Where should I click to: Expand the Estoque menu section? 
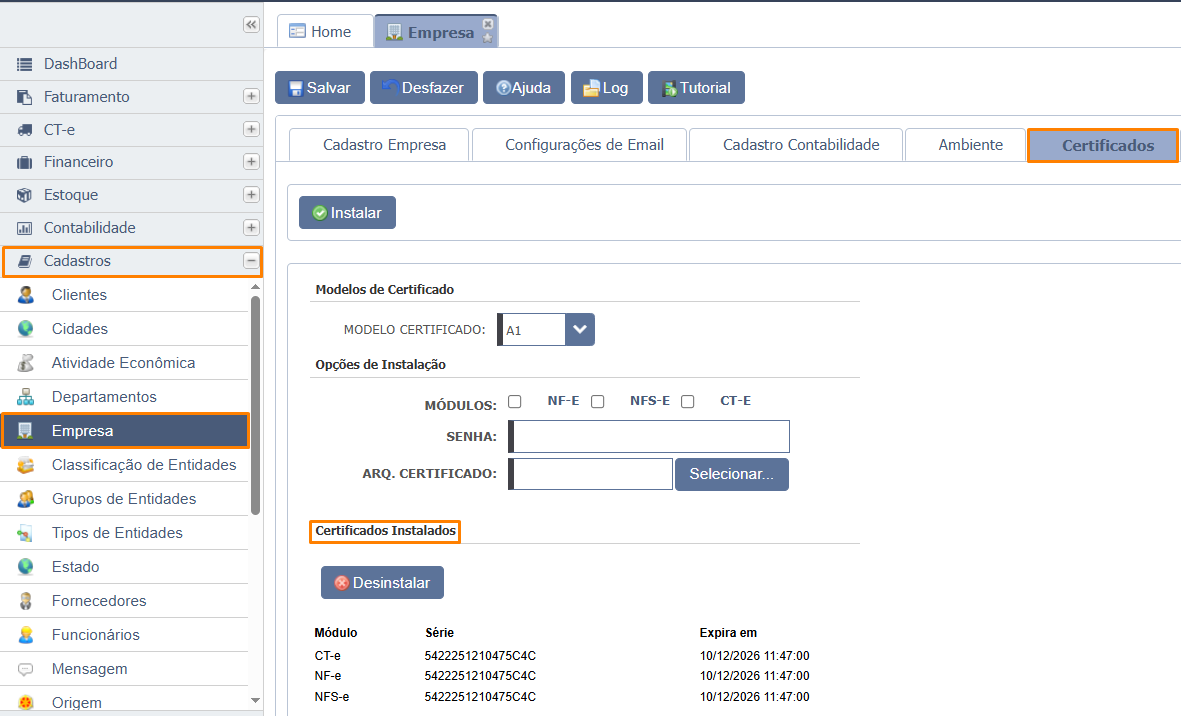coord(252,195)
